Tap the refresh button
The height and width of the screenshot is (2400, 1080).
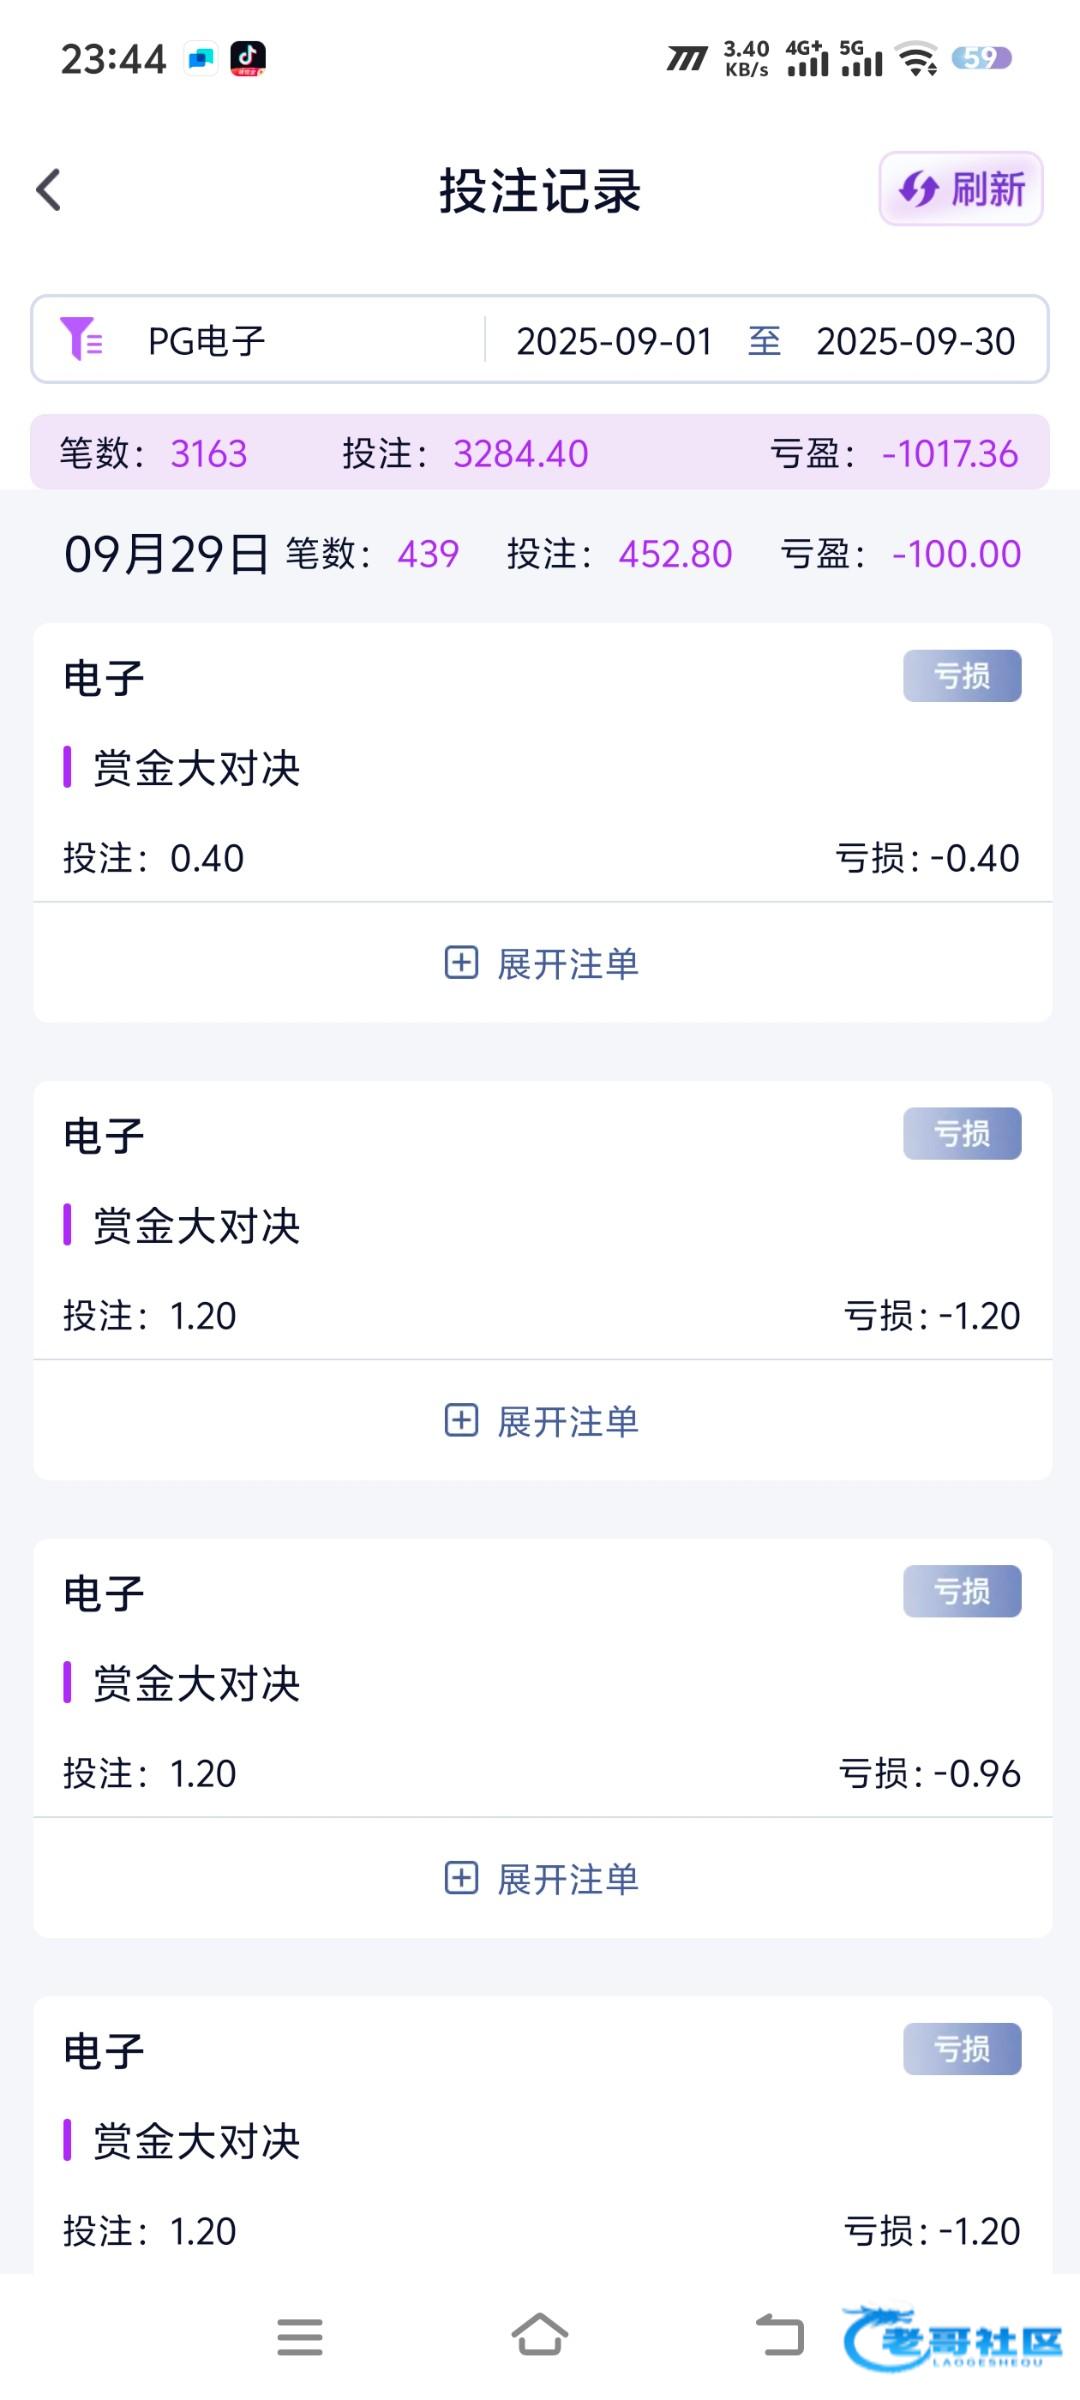click(x=961, y=189)
